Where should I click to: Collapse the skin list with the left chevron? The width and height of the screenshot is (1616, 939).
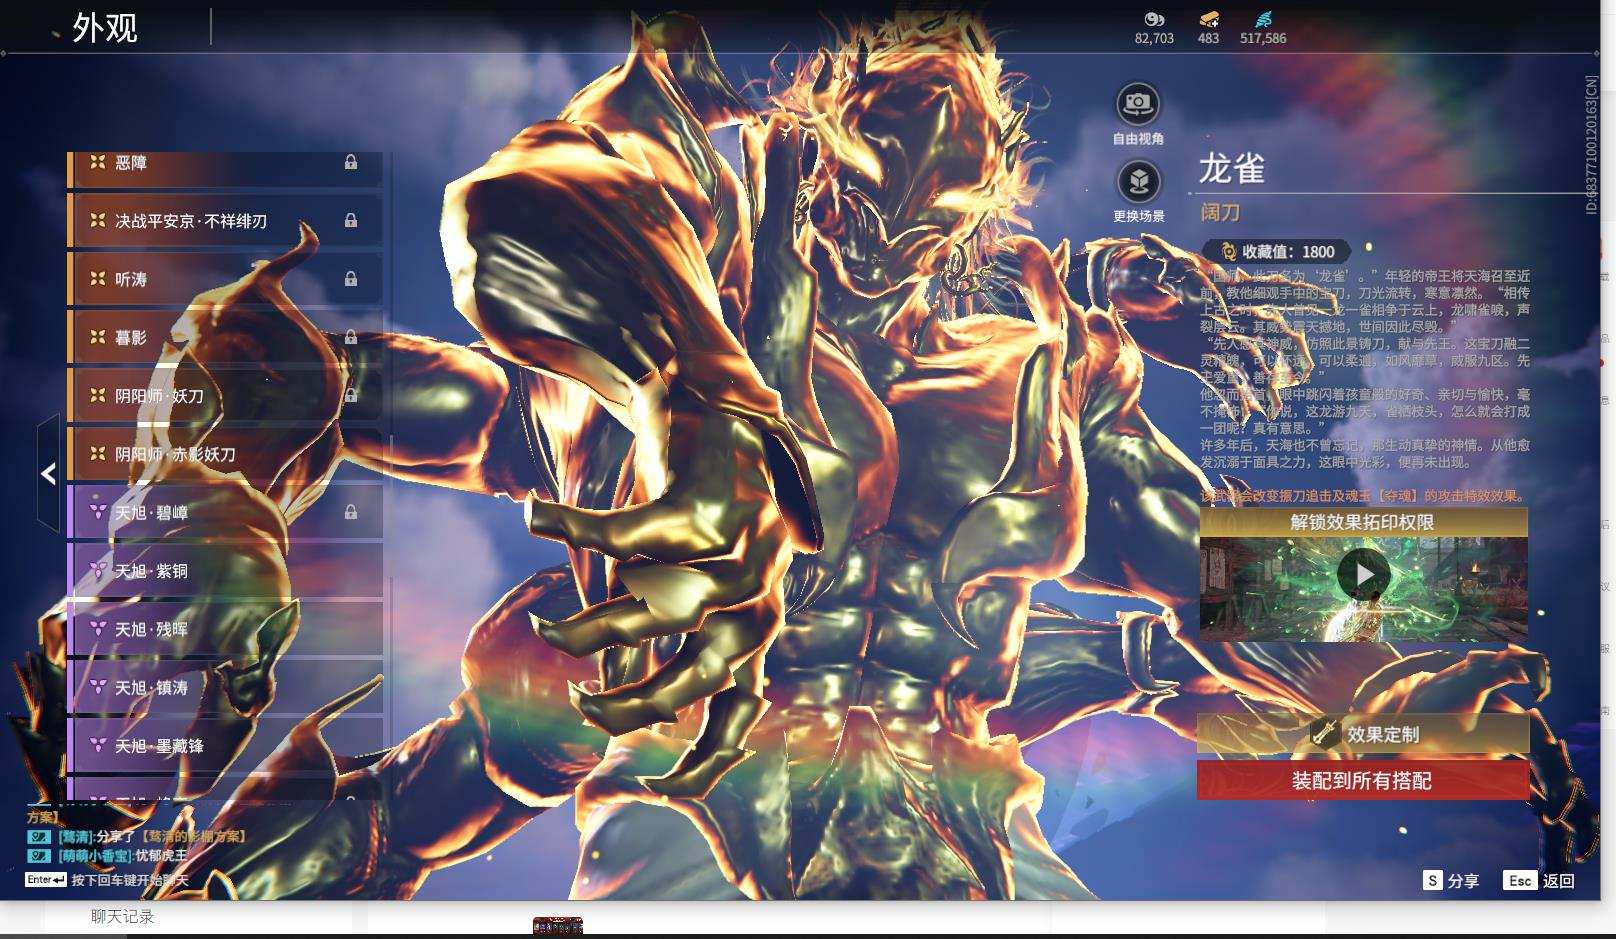click(x=48, y=473)
